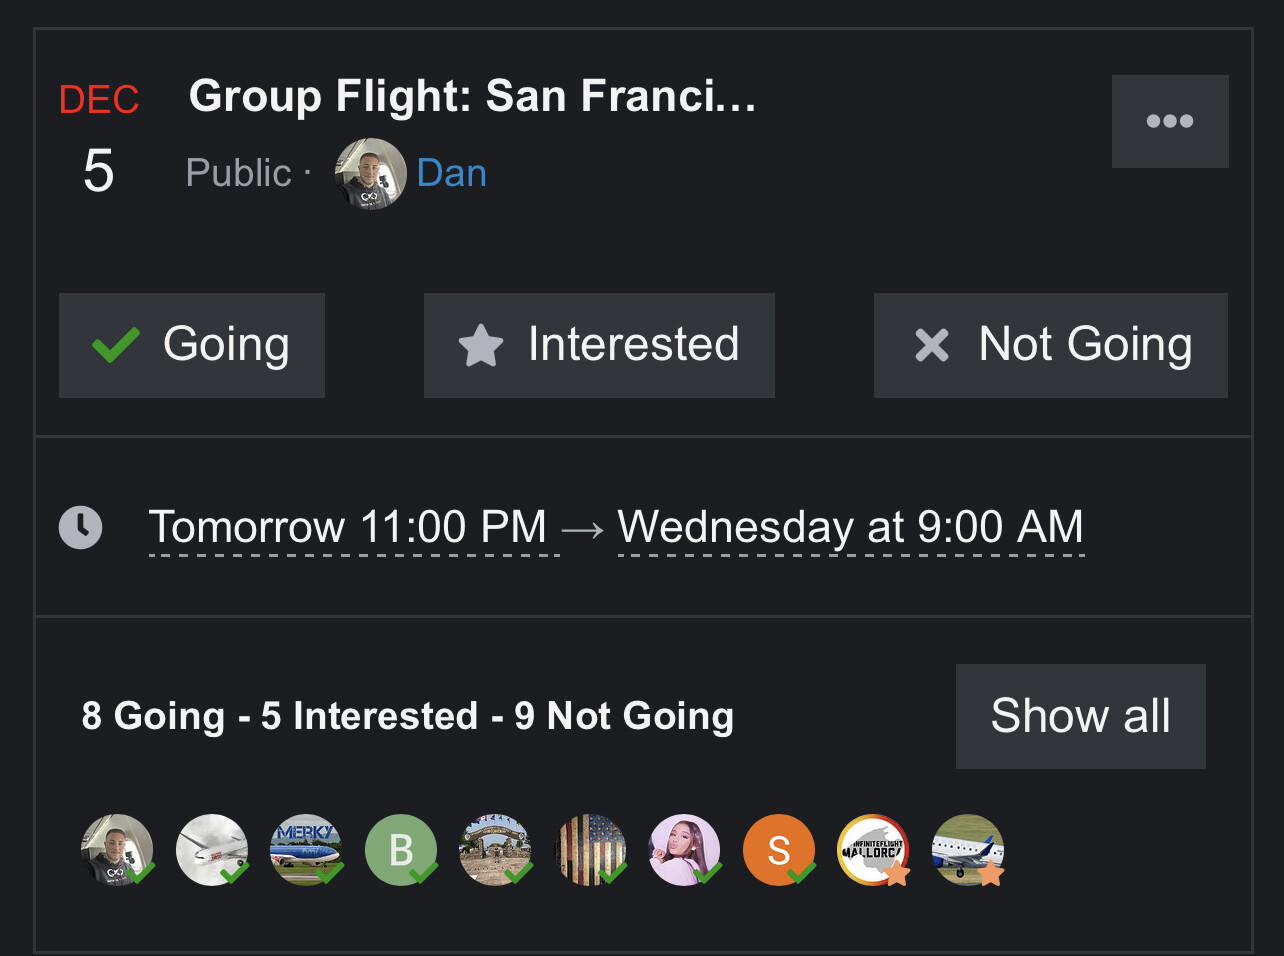This screenshot has height=956, width=1284.
Task: Open the white airplane attendee avatar
Action: tap(211, 850)
